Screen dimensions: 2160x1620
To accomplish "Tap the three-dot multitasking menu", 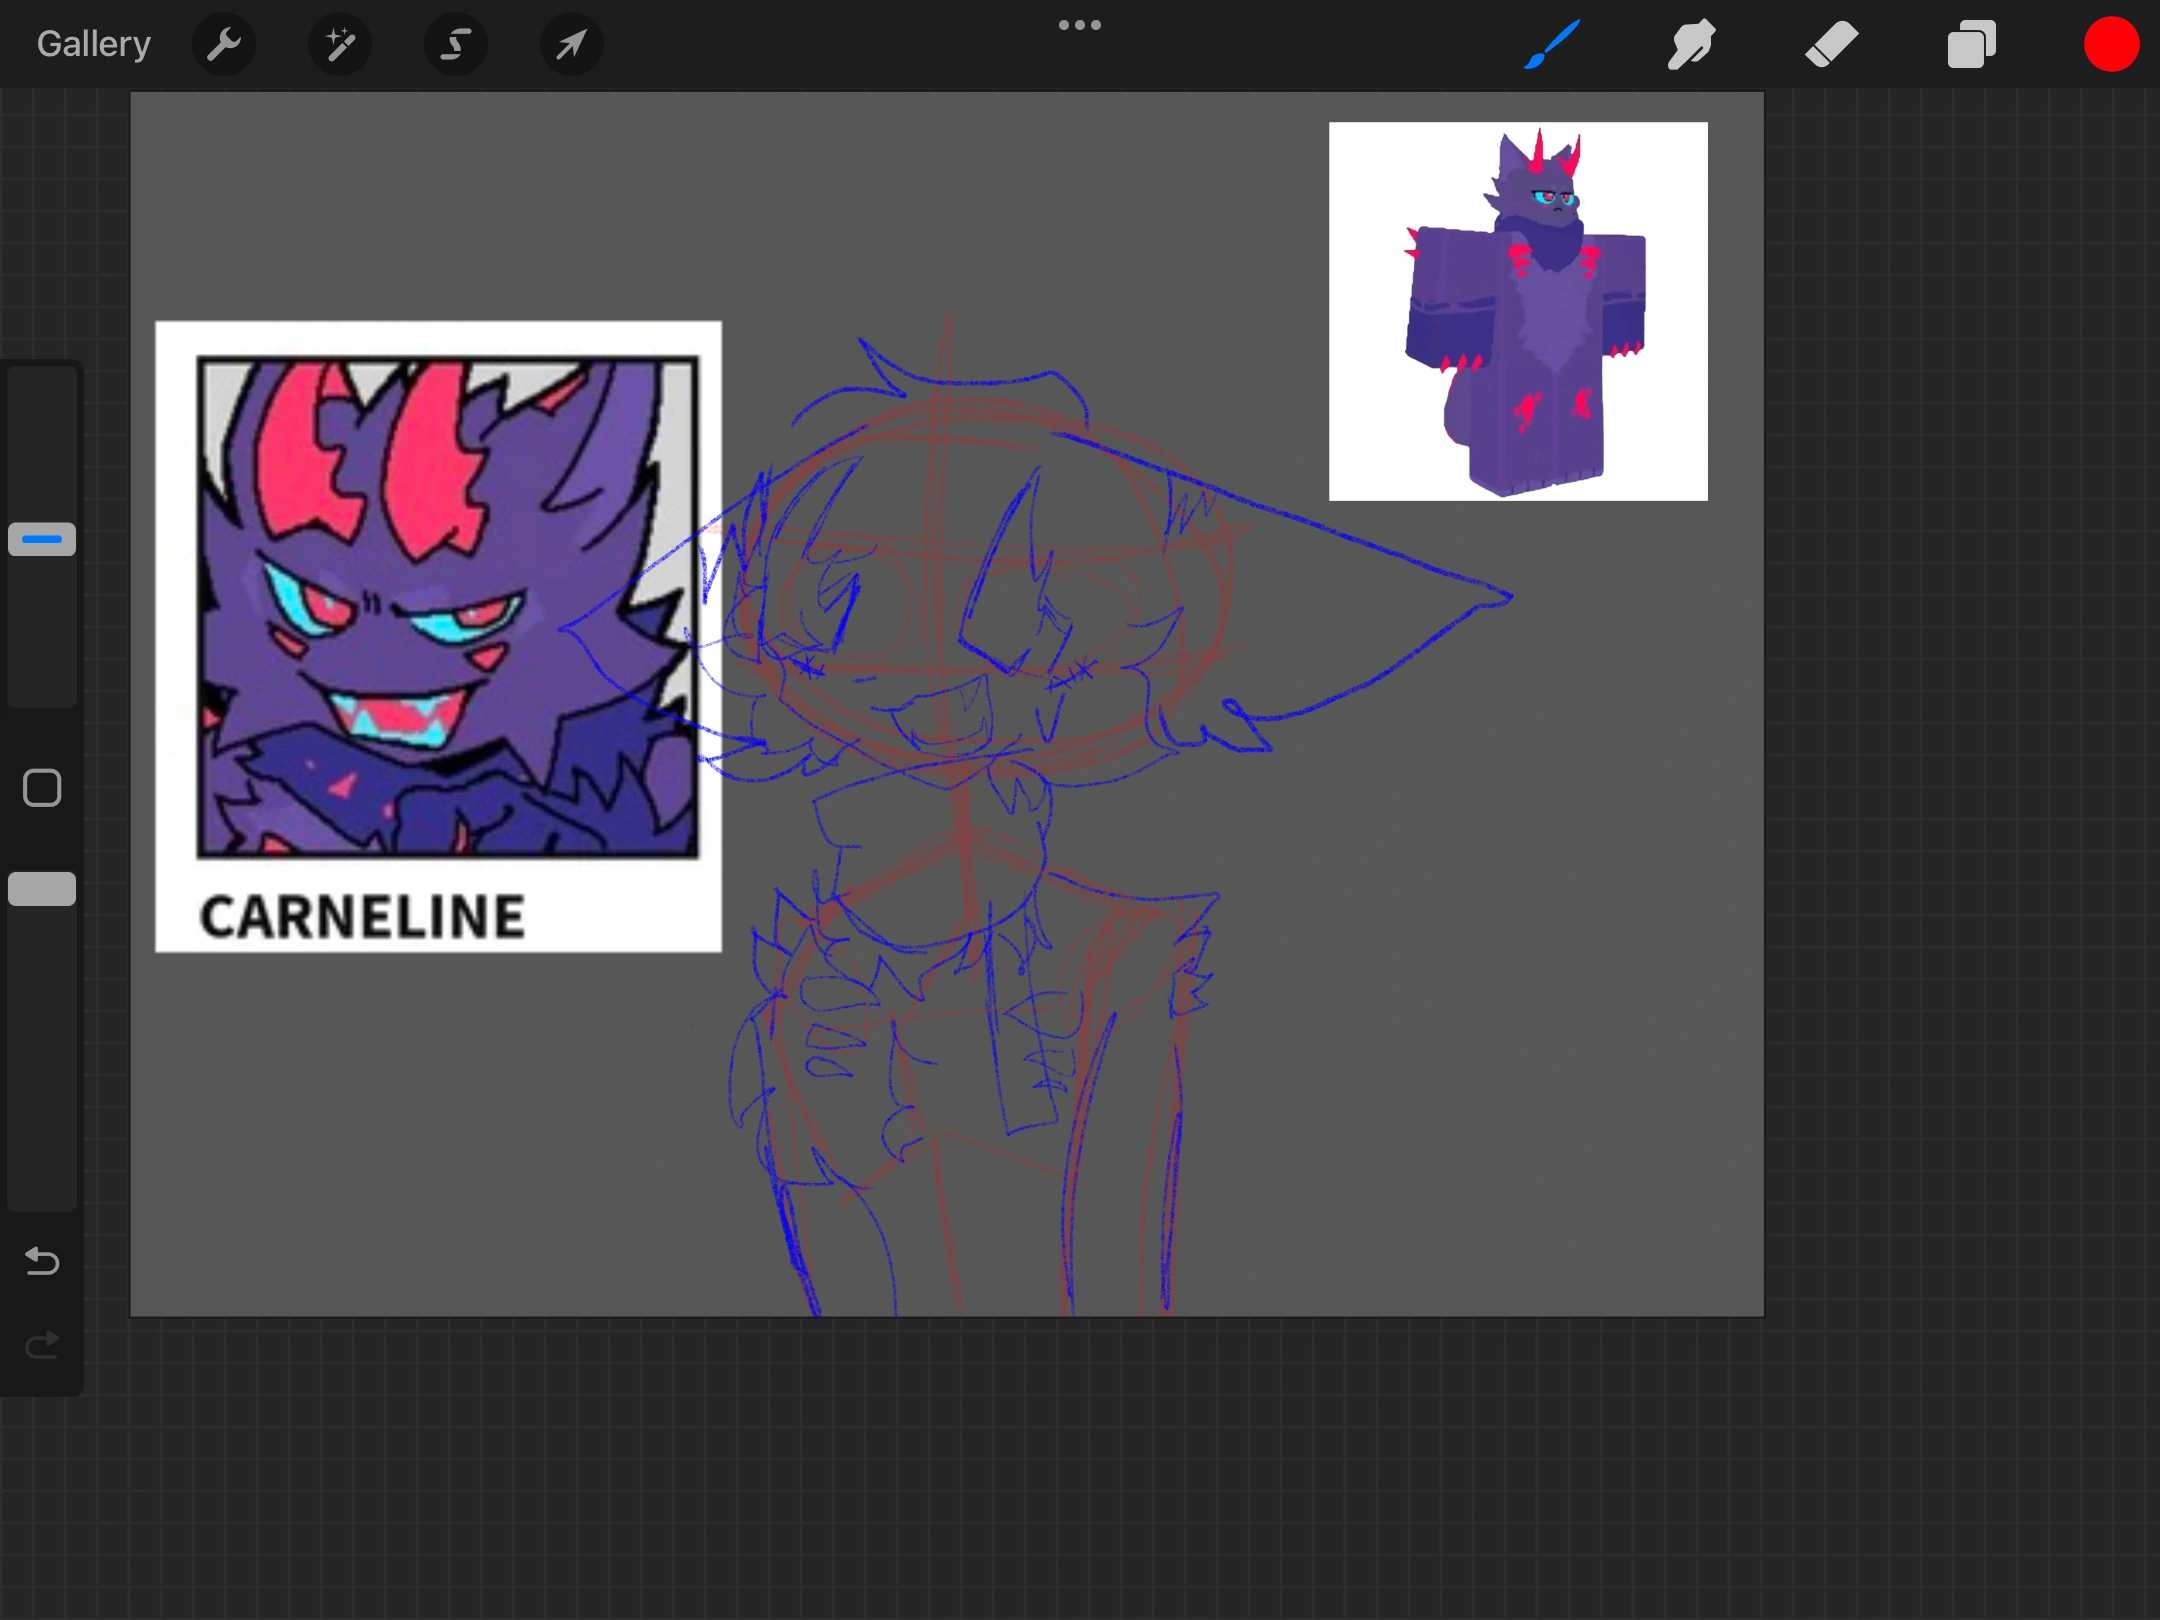I will (x=1080, y=25).
